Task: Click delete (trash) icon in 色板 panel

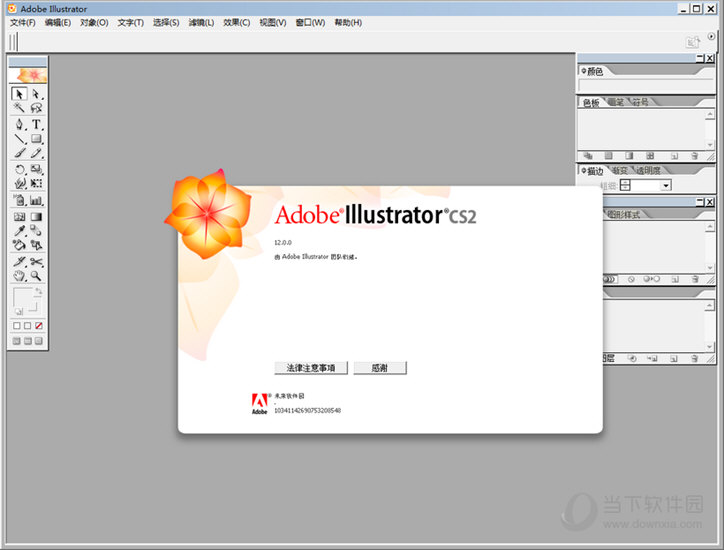Action: coord(694,156)
